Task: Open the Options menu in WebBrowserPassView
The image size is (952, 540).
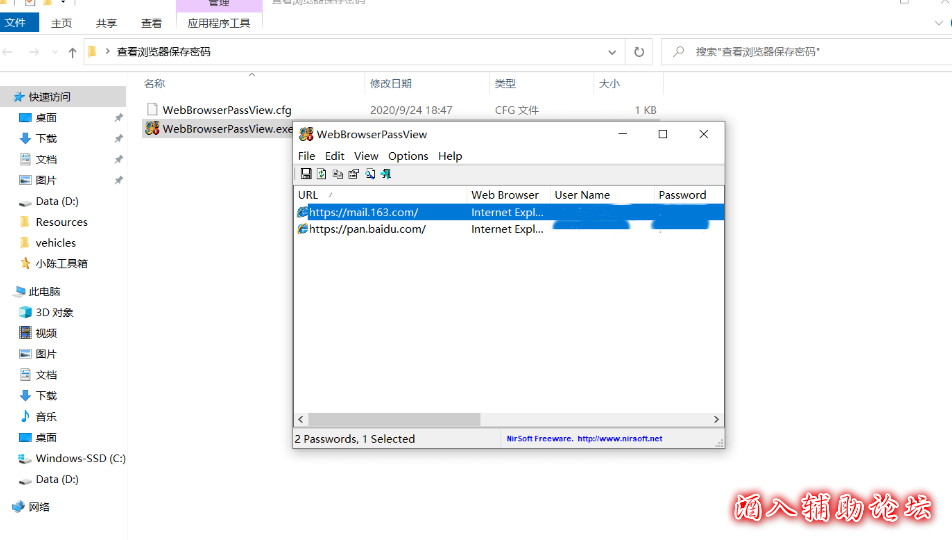Action: pos(408,156)
